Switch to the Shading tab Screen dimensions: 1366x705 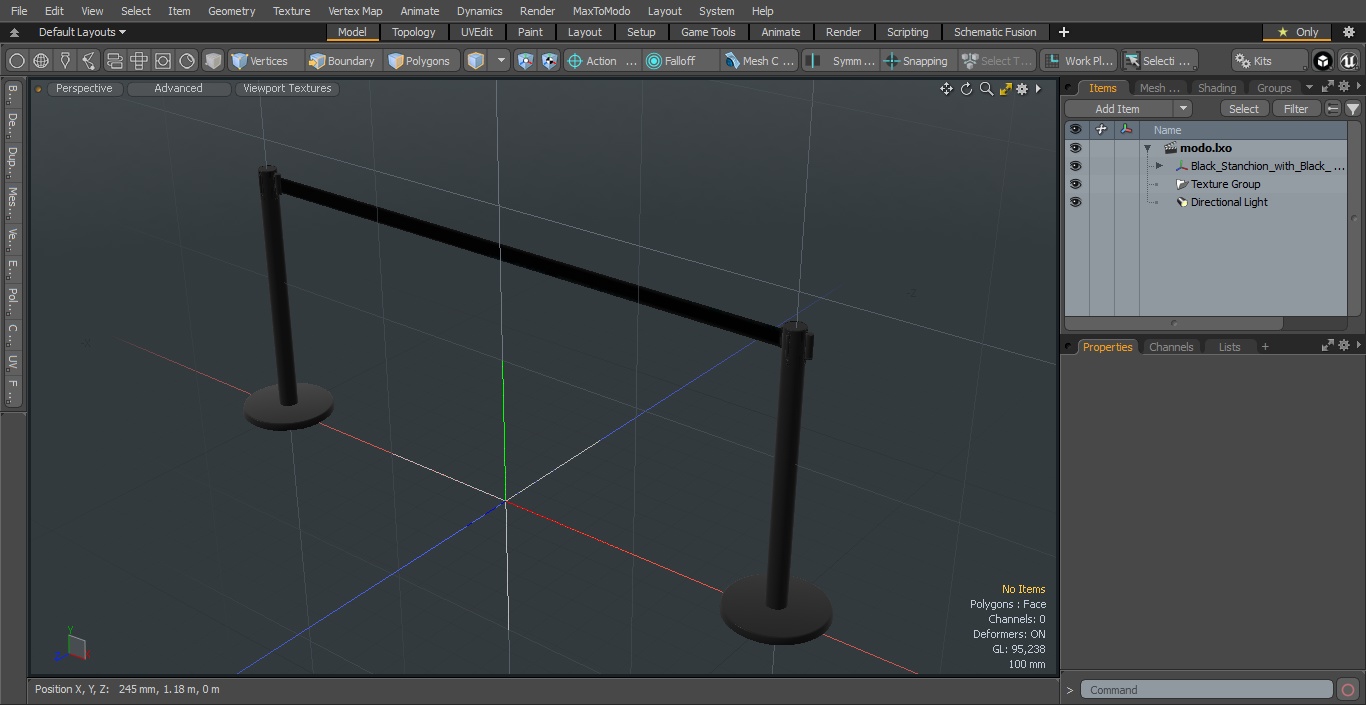(1217, 88)
